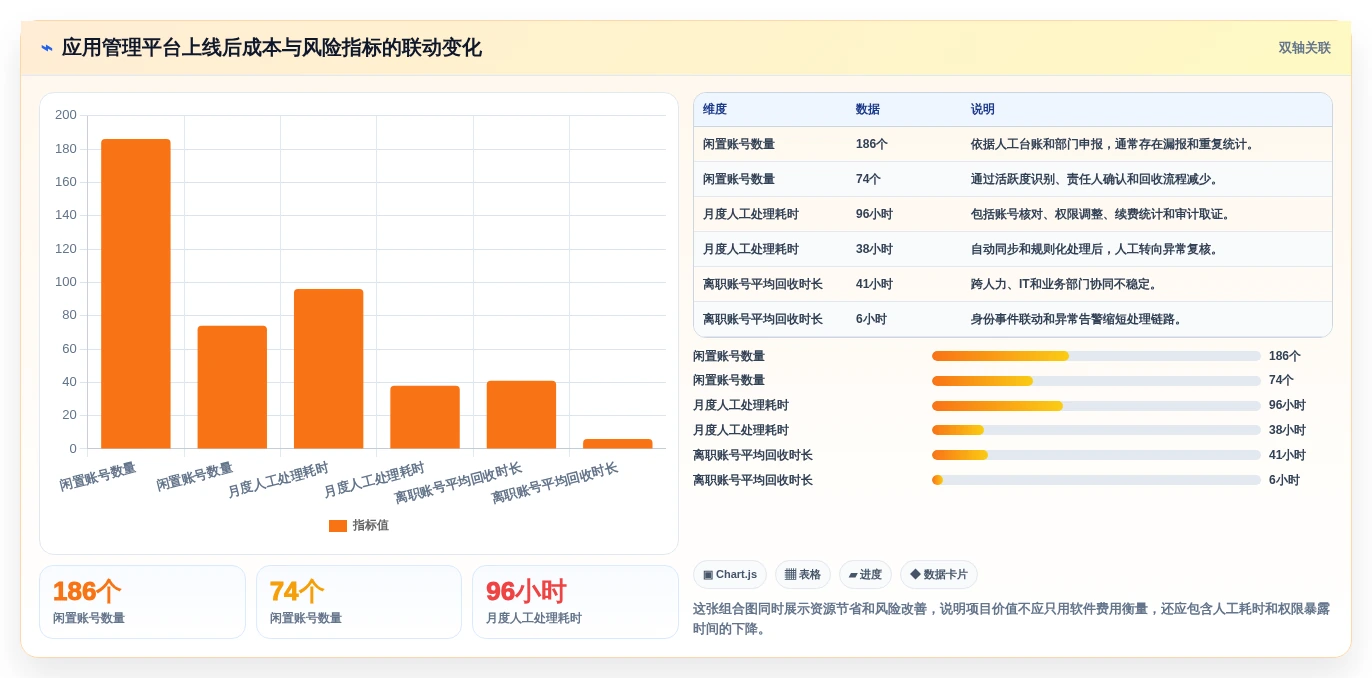Click the 双轴关联 badge in the header

1304,48
